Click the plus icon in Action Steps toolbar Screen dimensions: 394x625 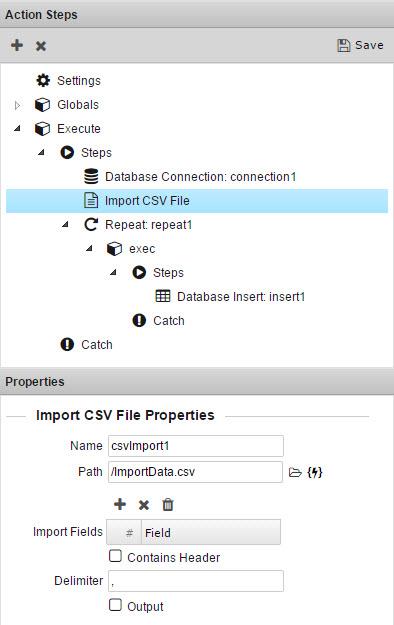[17, 45]
